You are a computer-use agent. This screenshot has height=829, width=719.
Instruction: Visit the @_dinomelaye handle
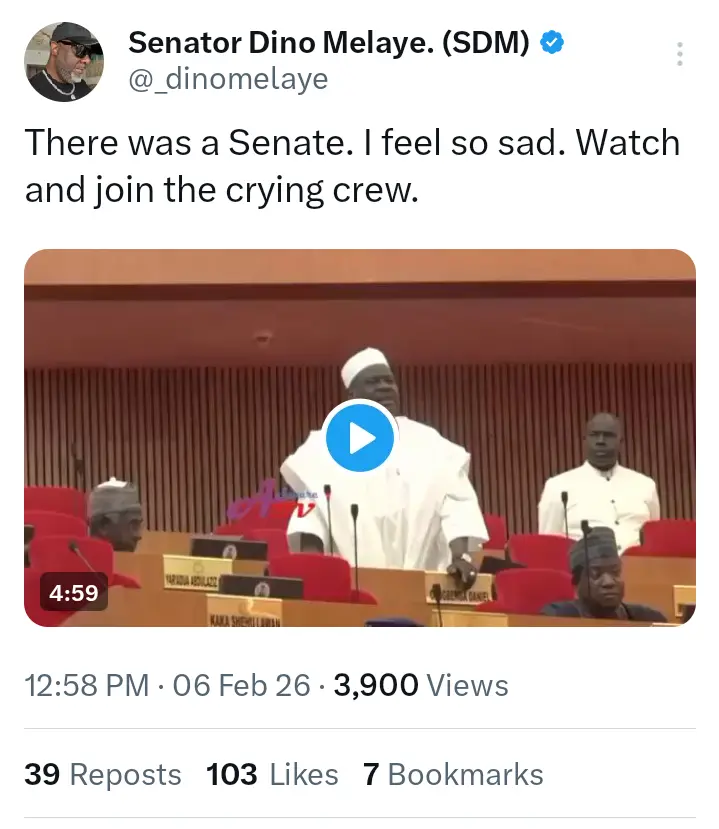[228, 79]
